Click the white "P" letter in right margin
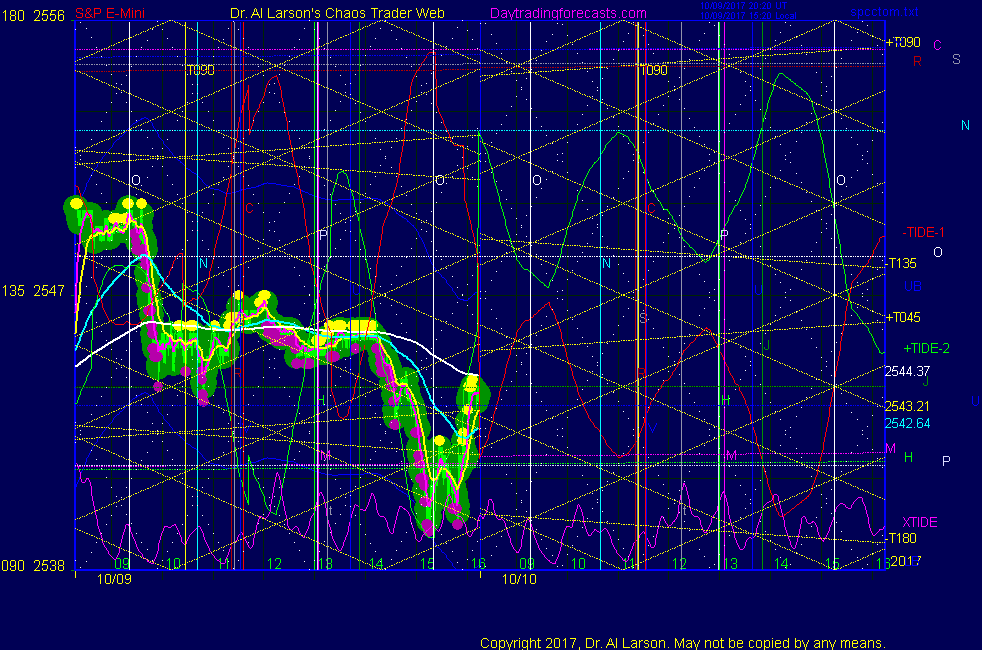 pos(946,461)
